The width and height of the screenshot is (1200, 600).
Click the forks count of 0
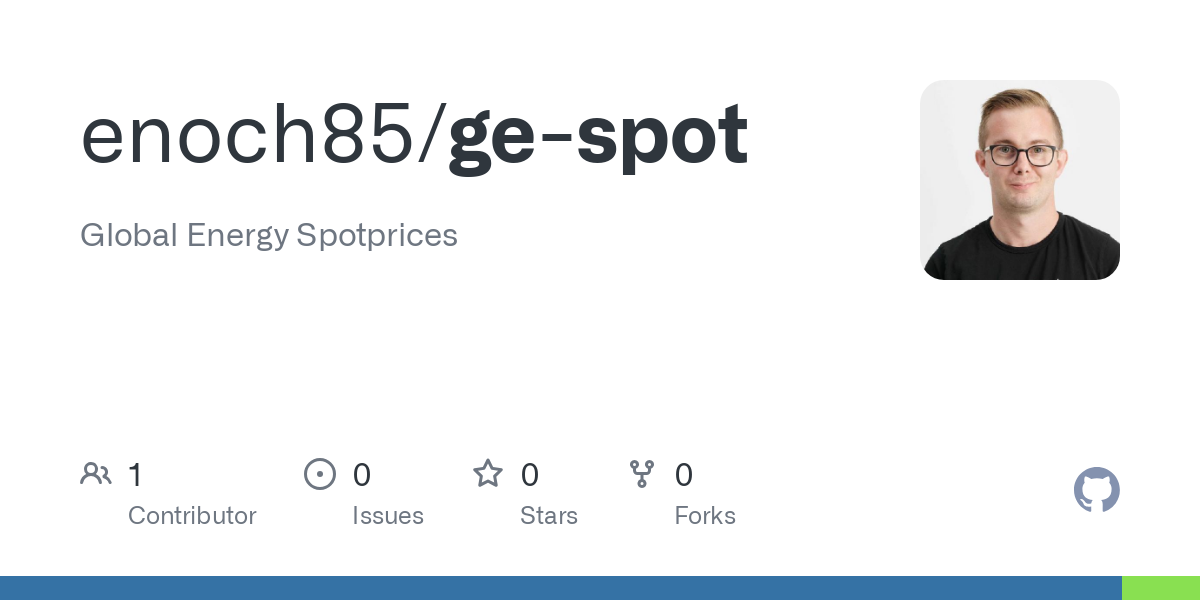(x=684, y=475)
